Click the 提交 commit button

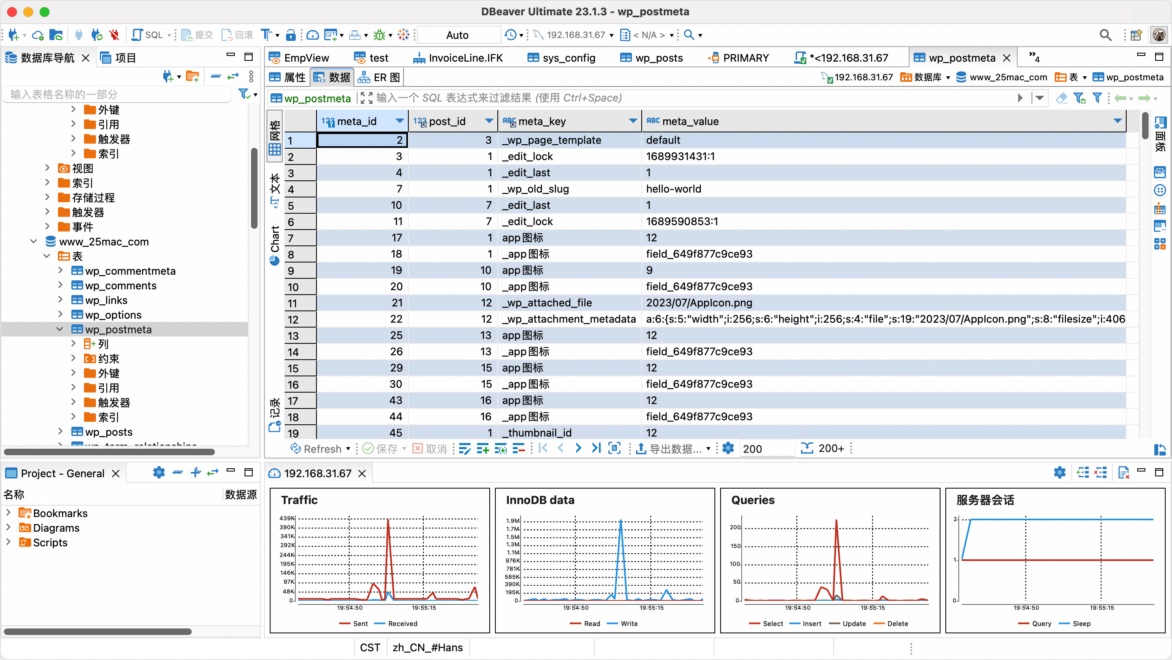[x=198, y=35]
